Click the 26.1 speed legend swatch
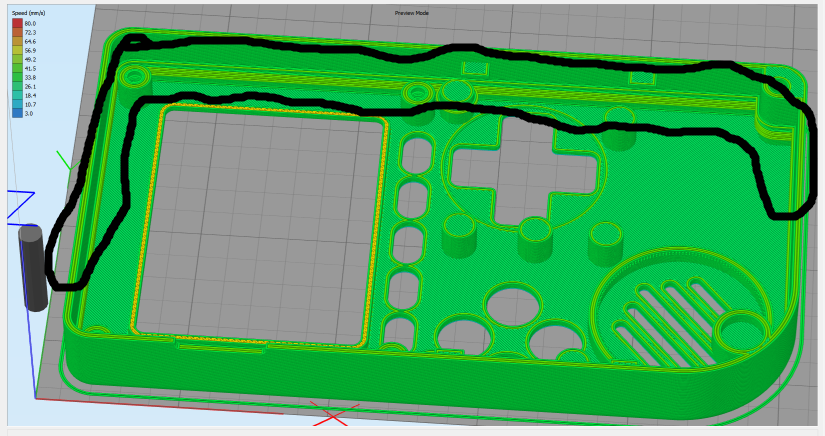This screenshot has width=825, height=436. coord(17,86)
